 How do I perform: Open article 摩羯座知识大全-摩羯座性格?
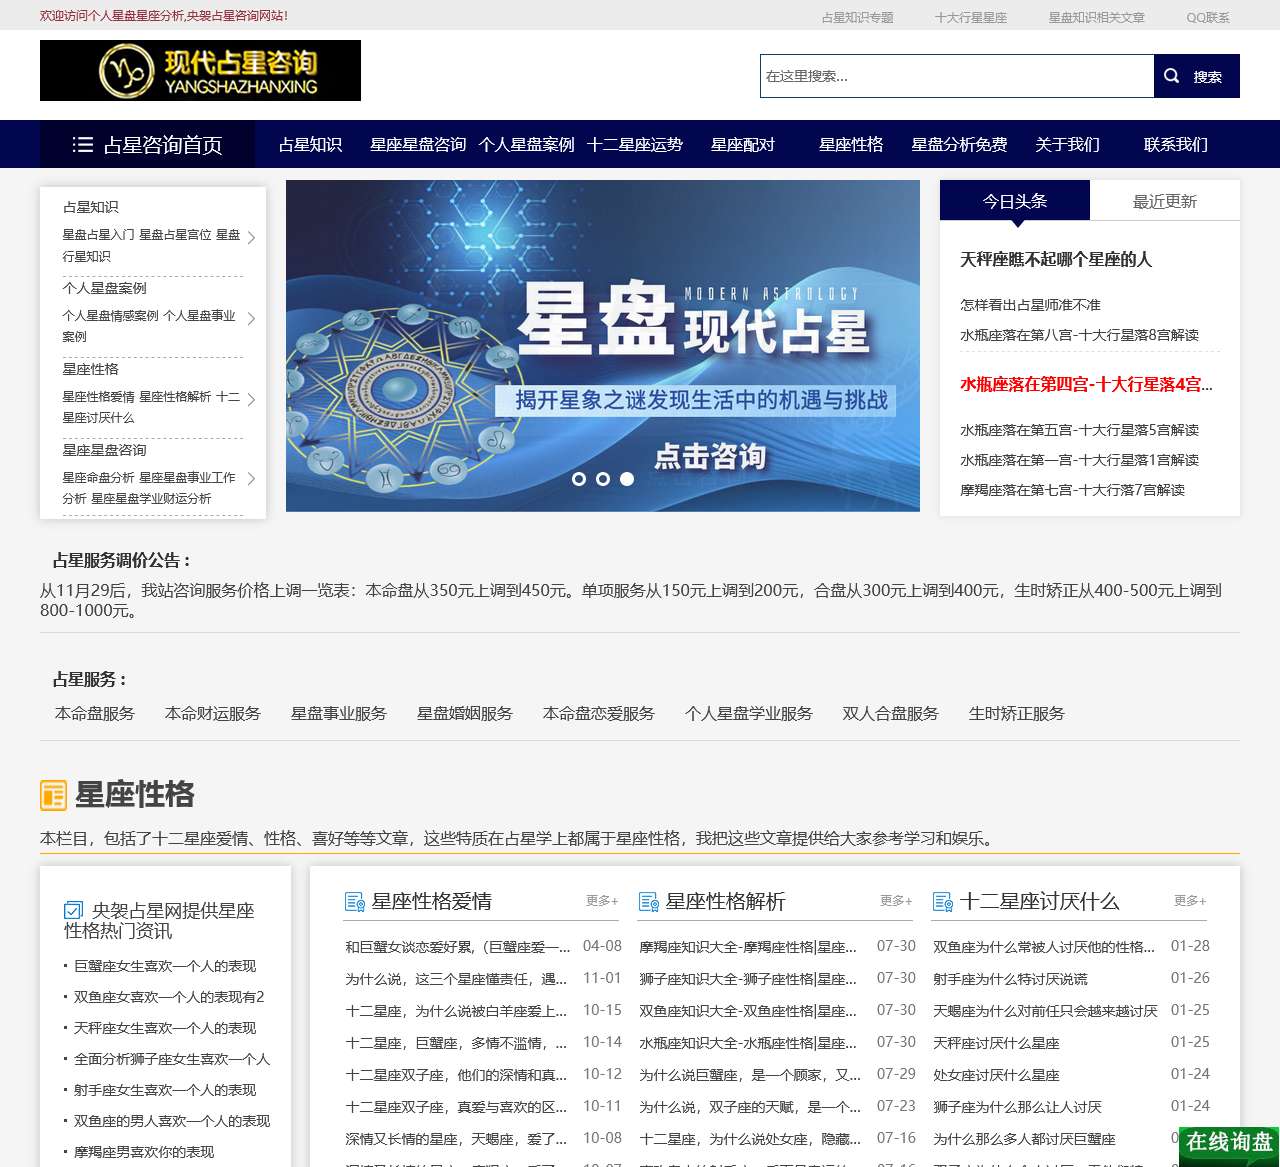(748, 947)
